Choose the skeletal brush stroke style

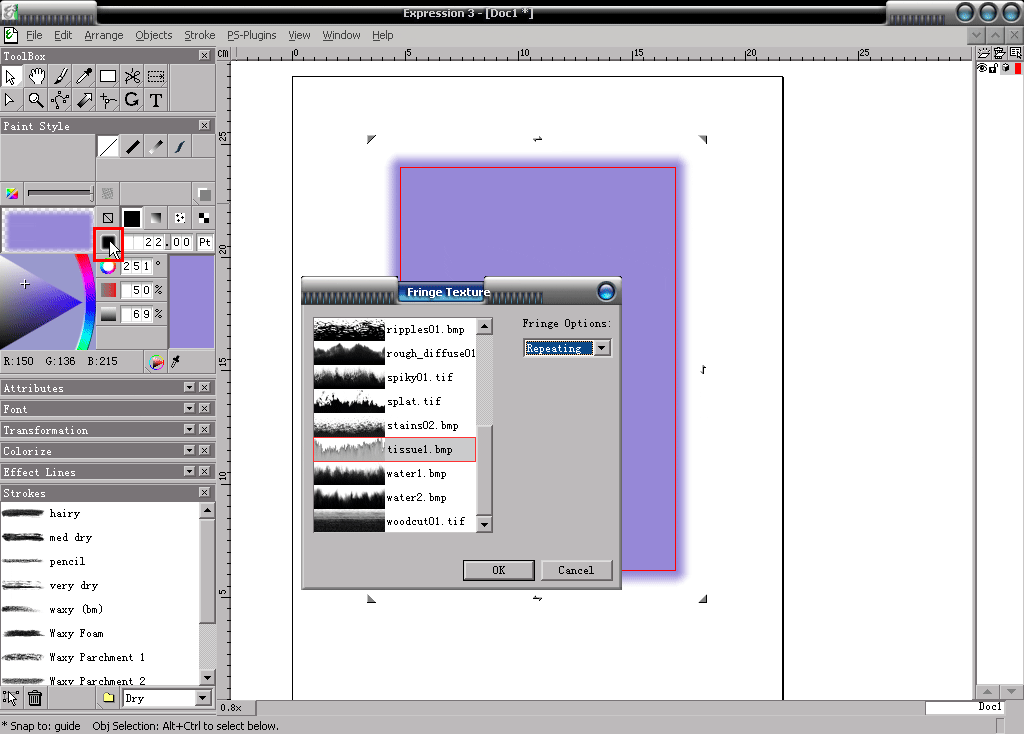coord(180,147)
